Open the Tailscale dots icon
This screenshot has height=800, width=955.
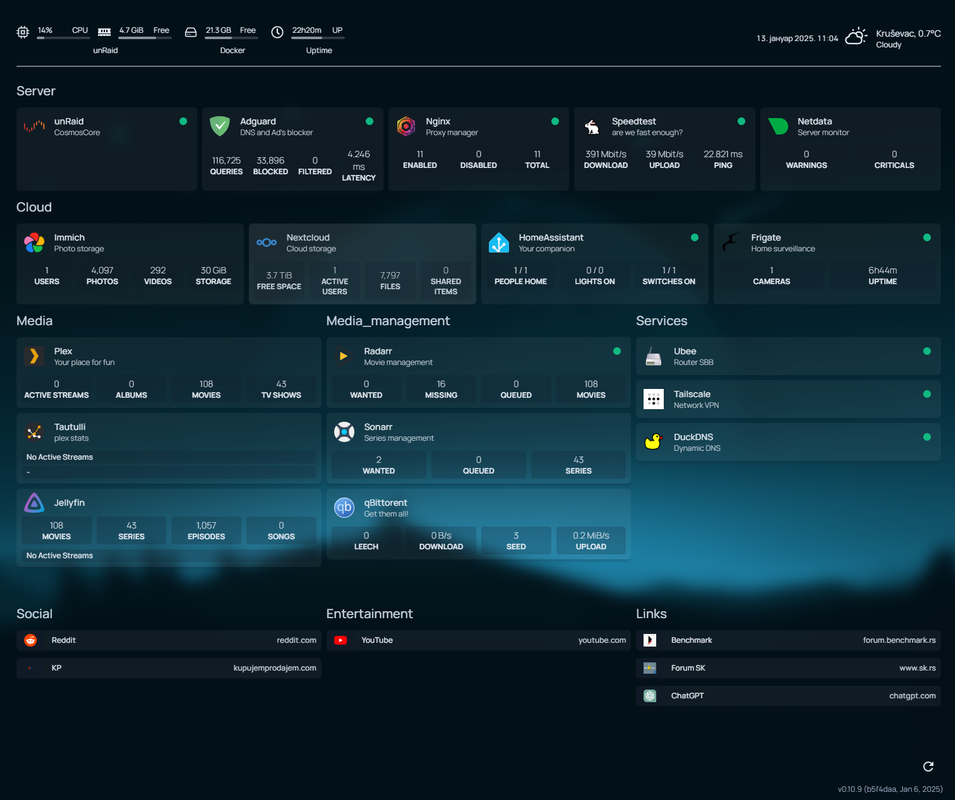point(654,399)
